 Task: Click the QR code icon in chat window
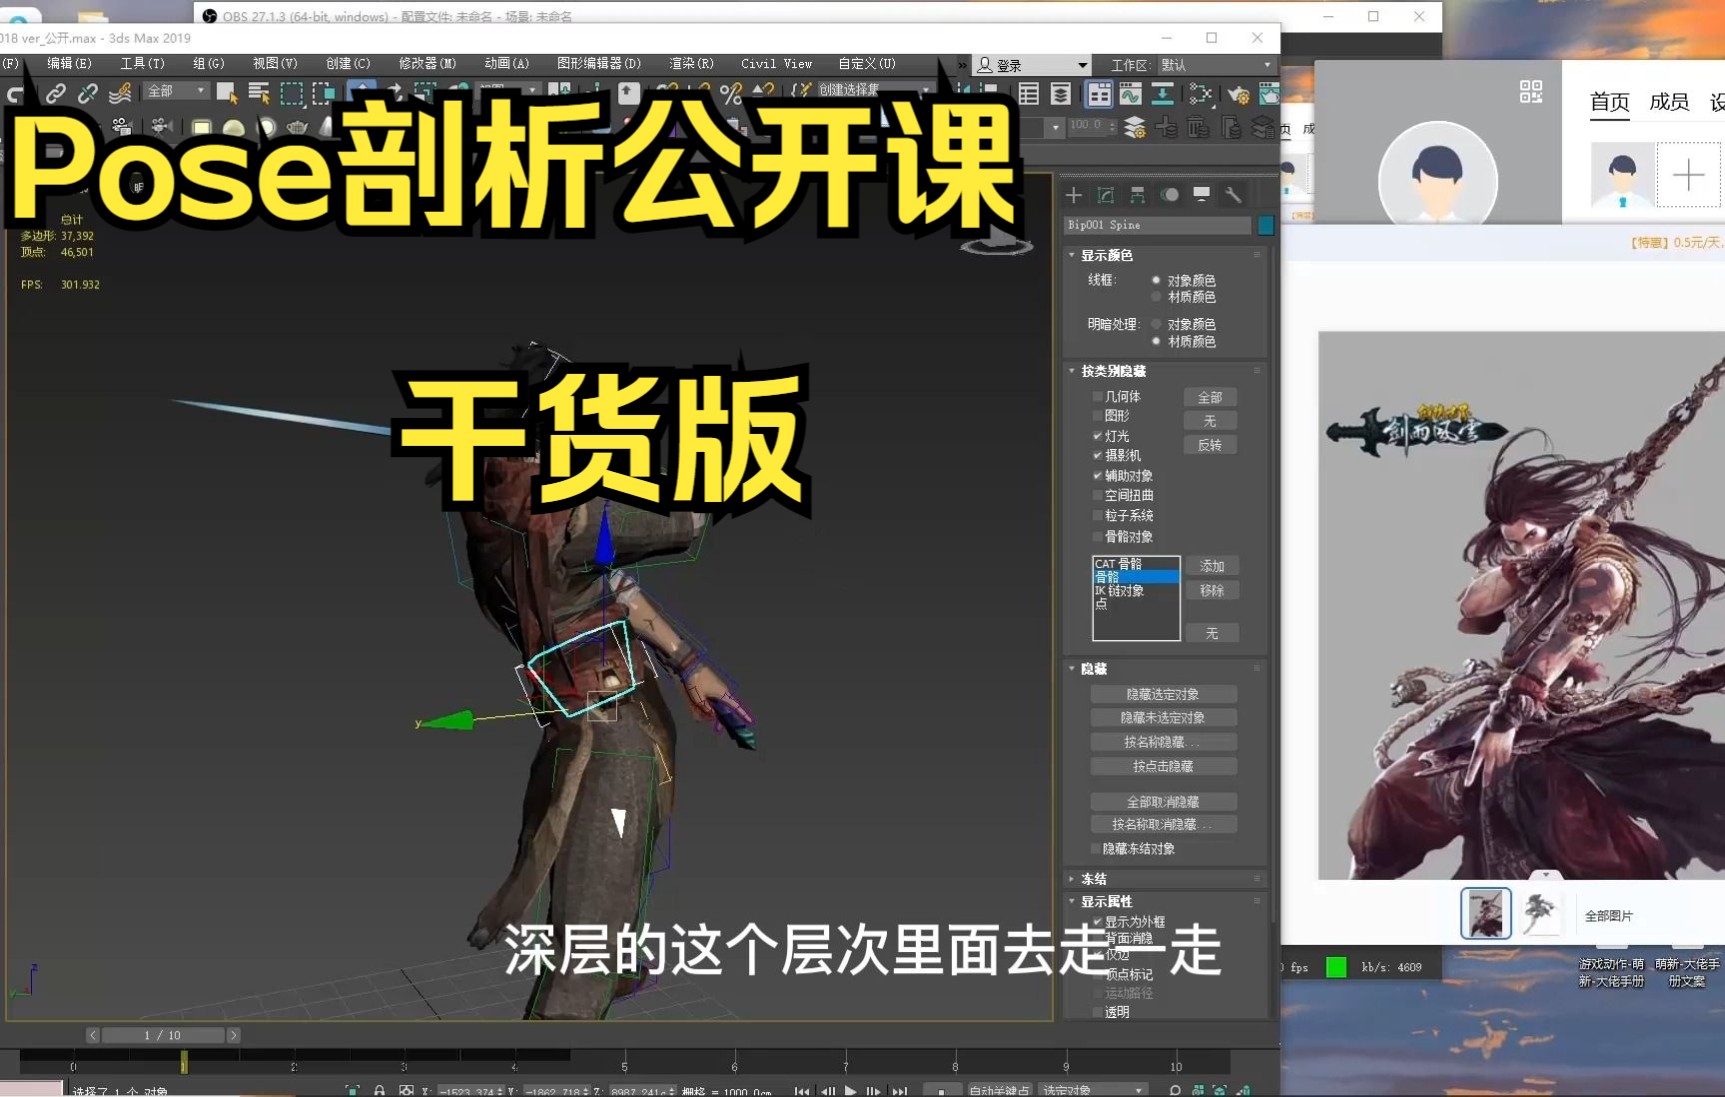[x=1530, y=92]
